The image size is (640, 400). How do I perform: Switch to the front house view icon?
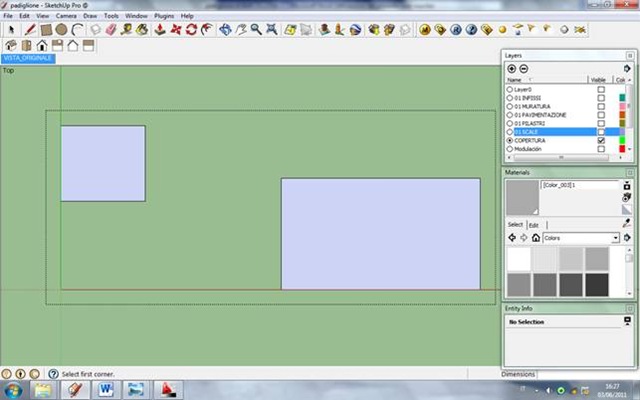[42, 45]
